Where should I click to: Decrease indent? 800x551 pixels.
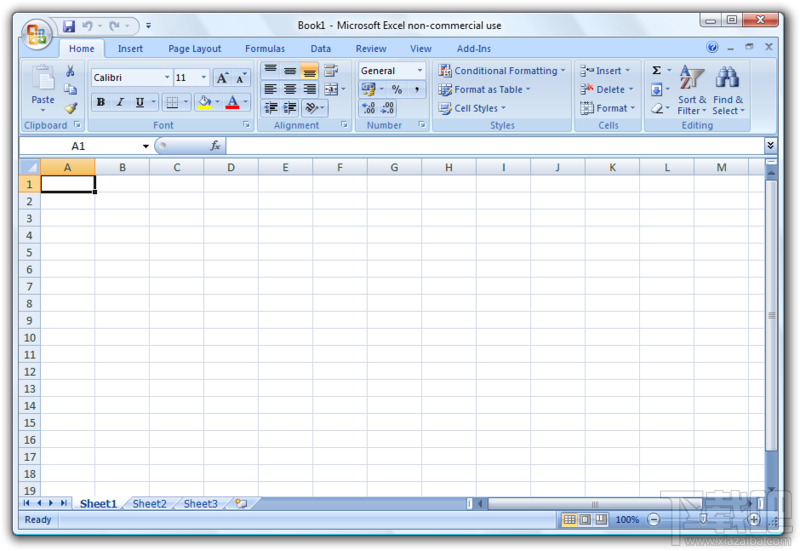coord(270,108)
